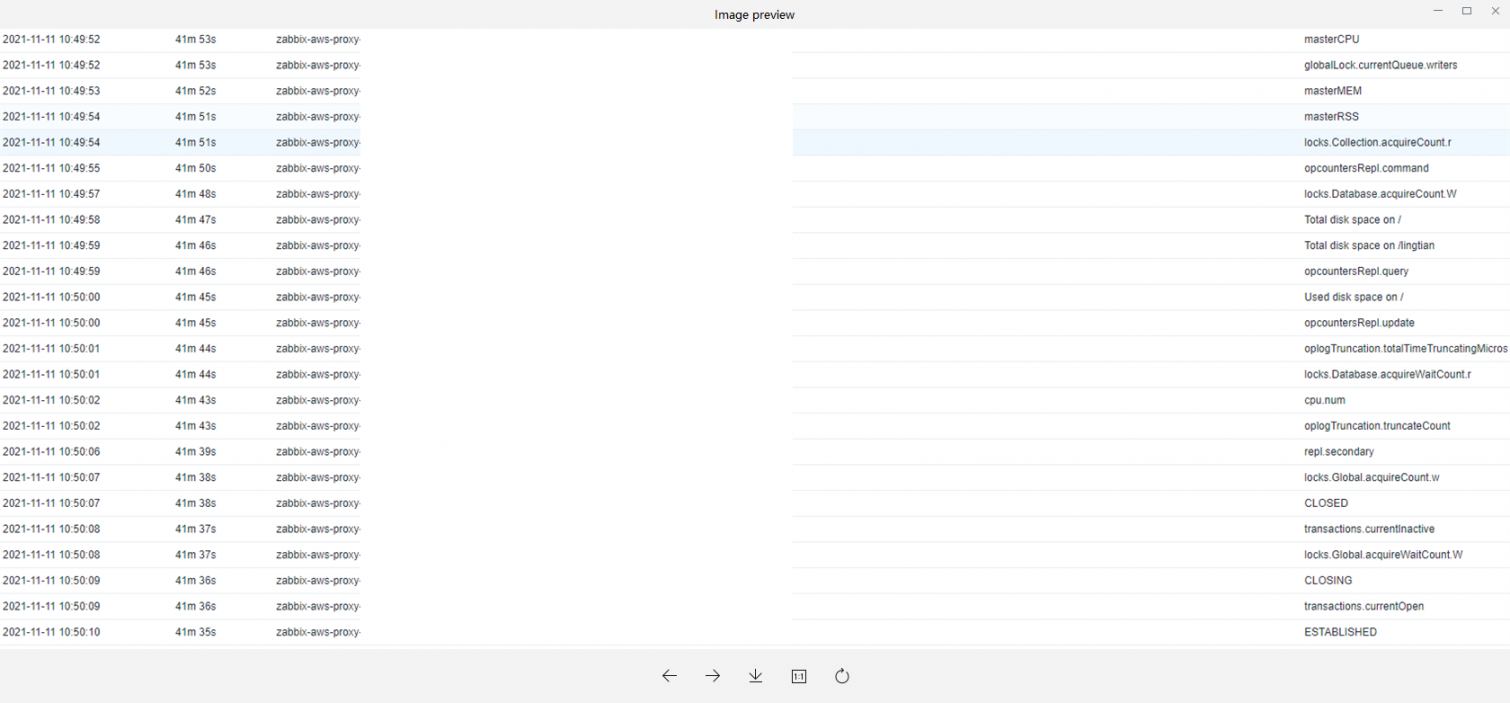
Task: Select 'opcountersRepl.query' item
Action: (1356, 271)
